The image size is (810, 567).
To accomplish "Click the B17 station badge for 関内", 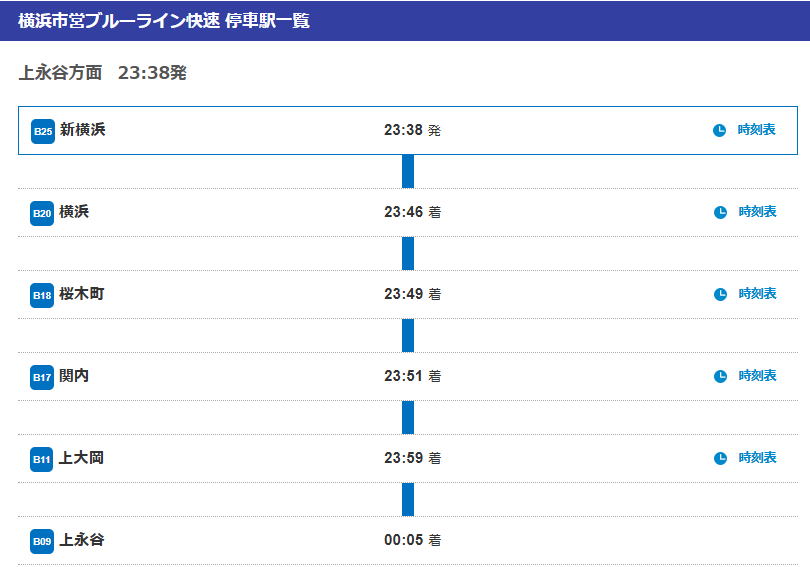I will [x=42, y=377].
